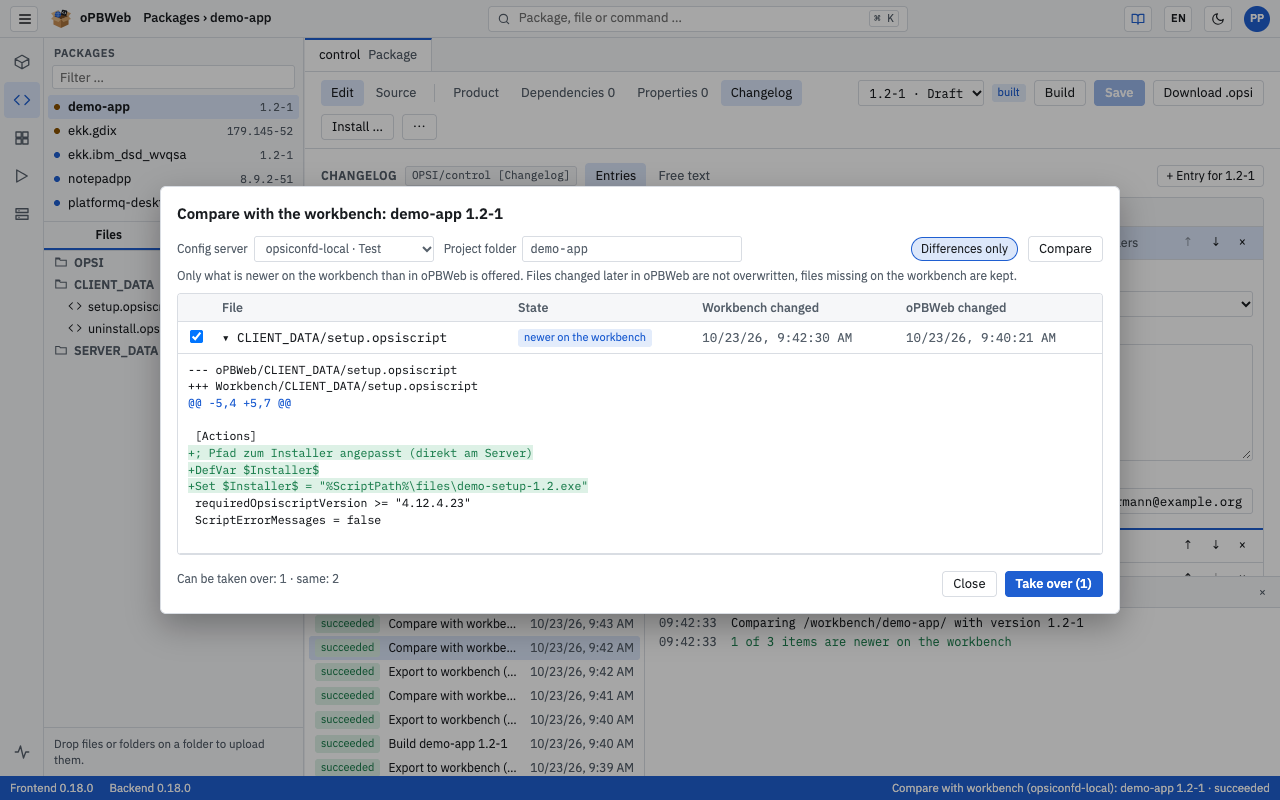Focus the Project folder input field
This screenshot has width=1280, height=800.
point(631,249)
